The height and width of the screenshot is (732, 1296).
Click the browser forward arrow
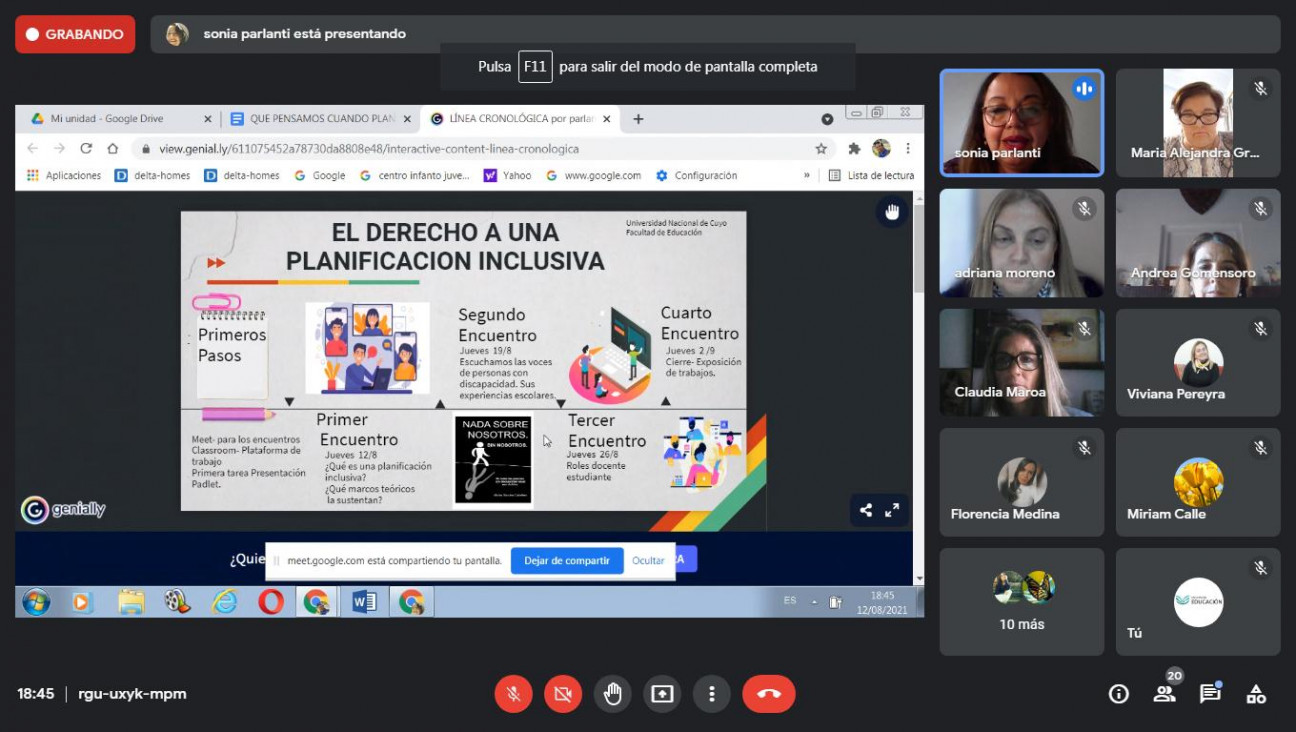click(x=59, y=148)
